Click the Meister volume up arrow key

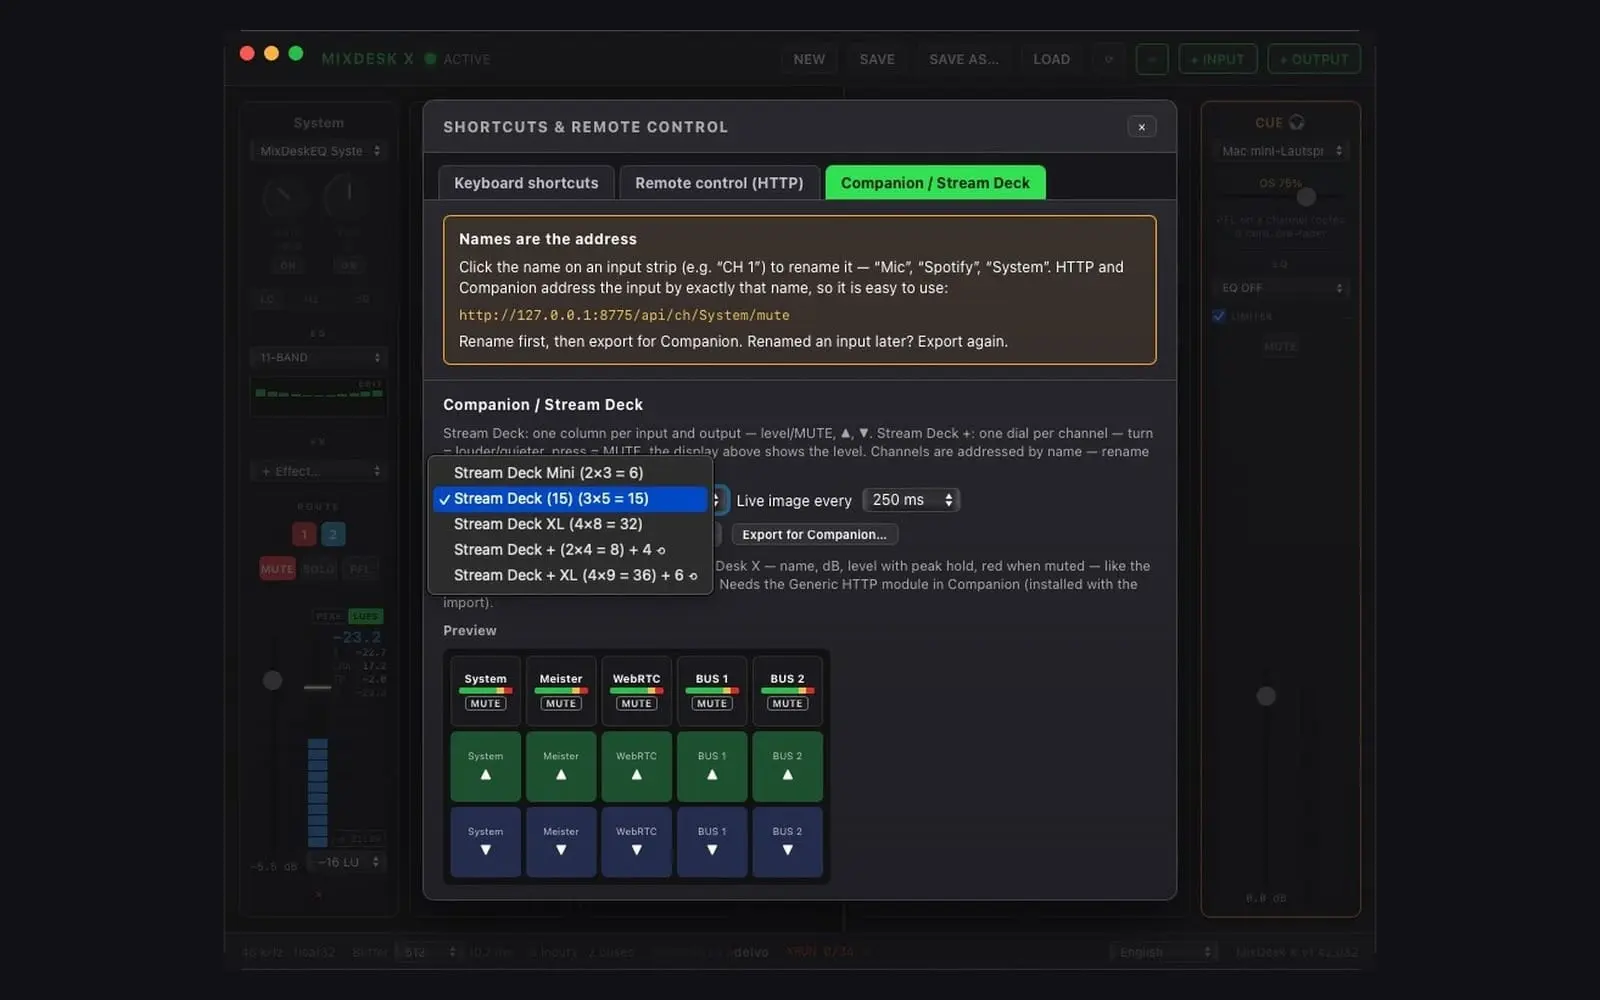(561, 767)
